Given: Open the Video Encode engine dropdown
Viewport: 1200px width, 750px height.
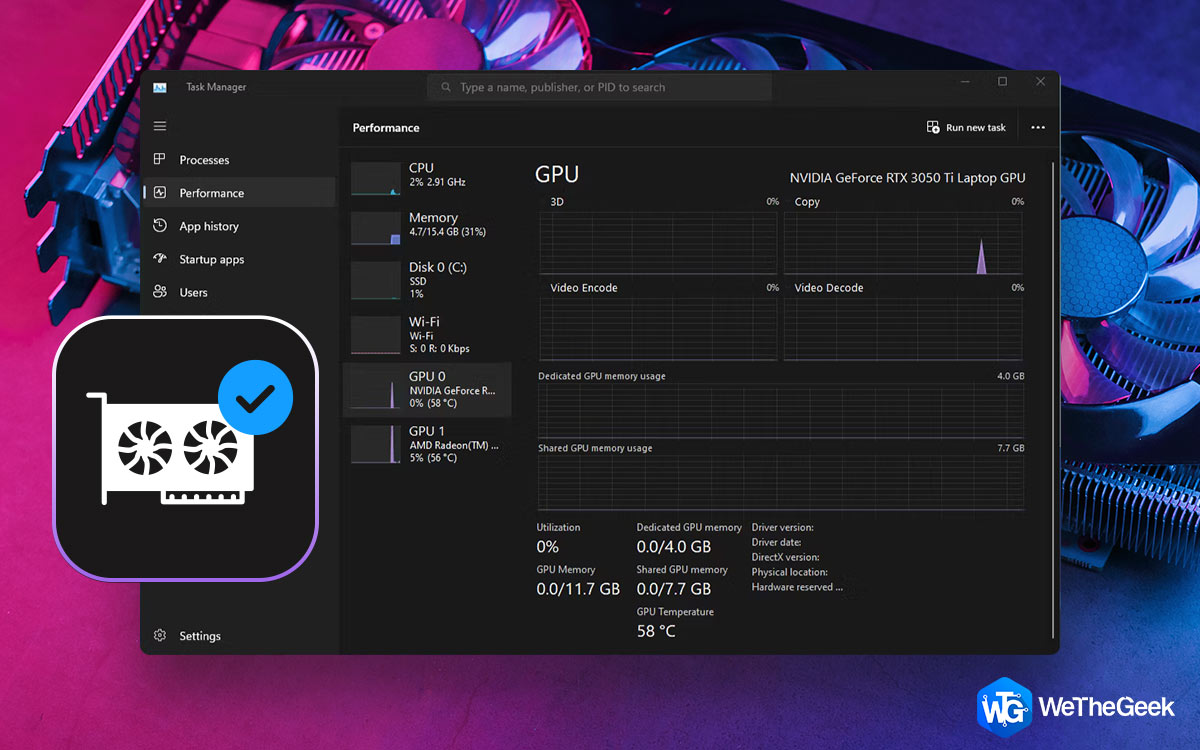Looking at the screenshot, I should tap(583, 288).
